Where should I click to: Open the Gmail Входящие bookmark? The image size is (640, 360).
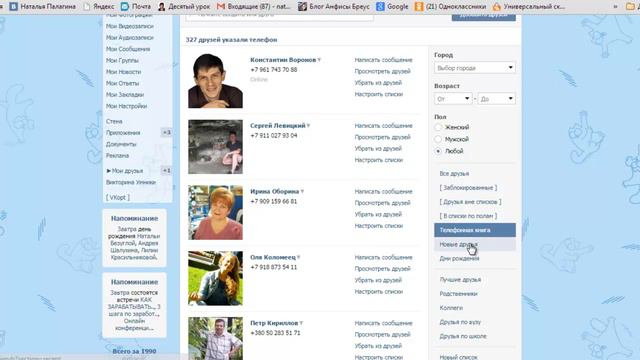[x=254, y=7]
